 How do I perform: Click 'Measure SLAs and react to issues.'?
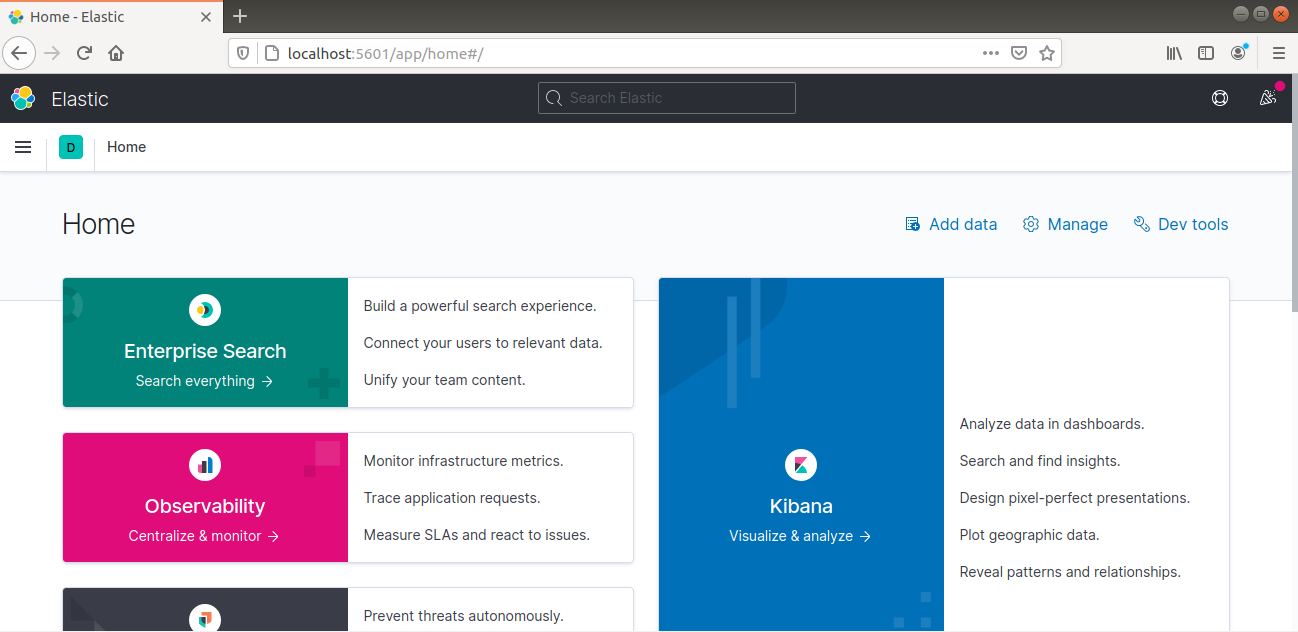(x=477, y=535)
